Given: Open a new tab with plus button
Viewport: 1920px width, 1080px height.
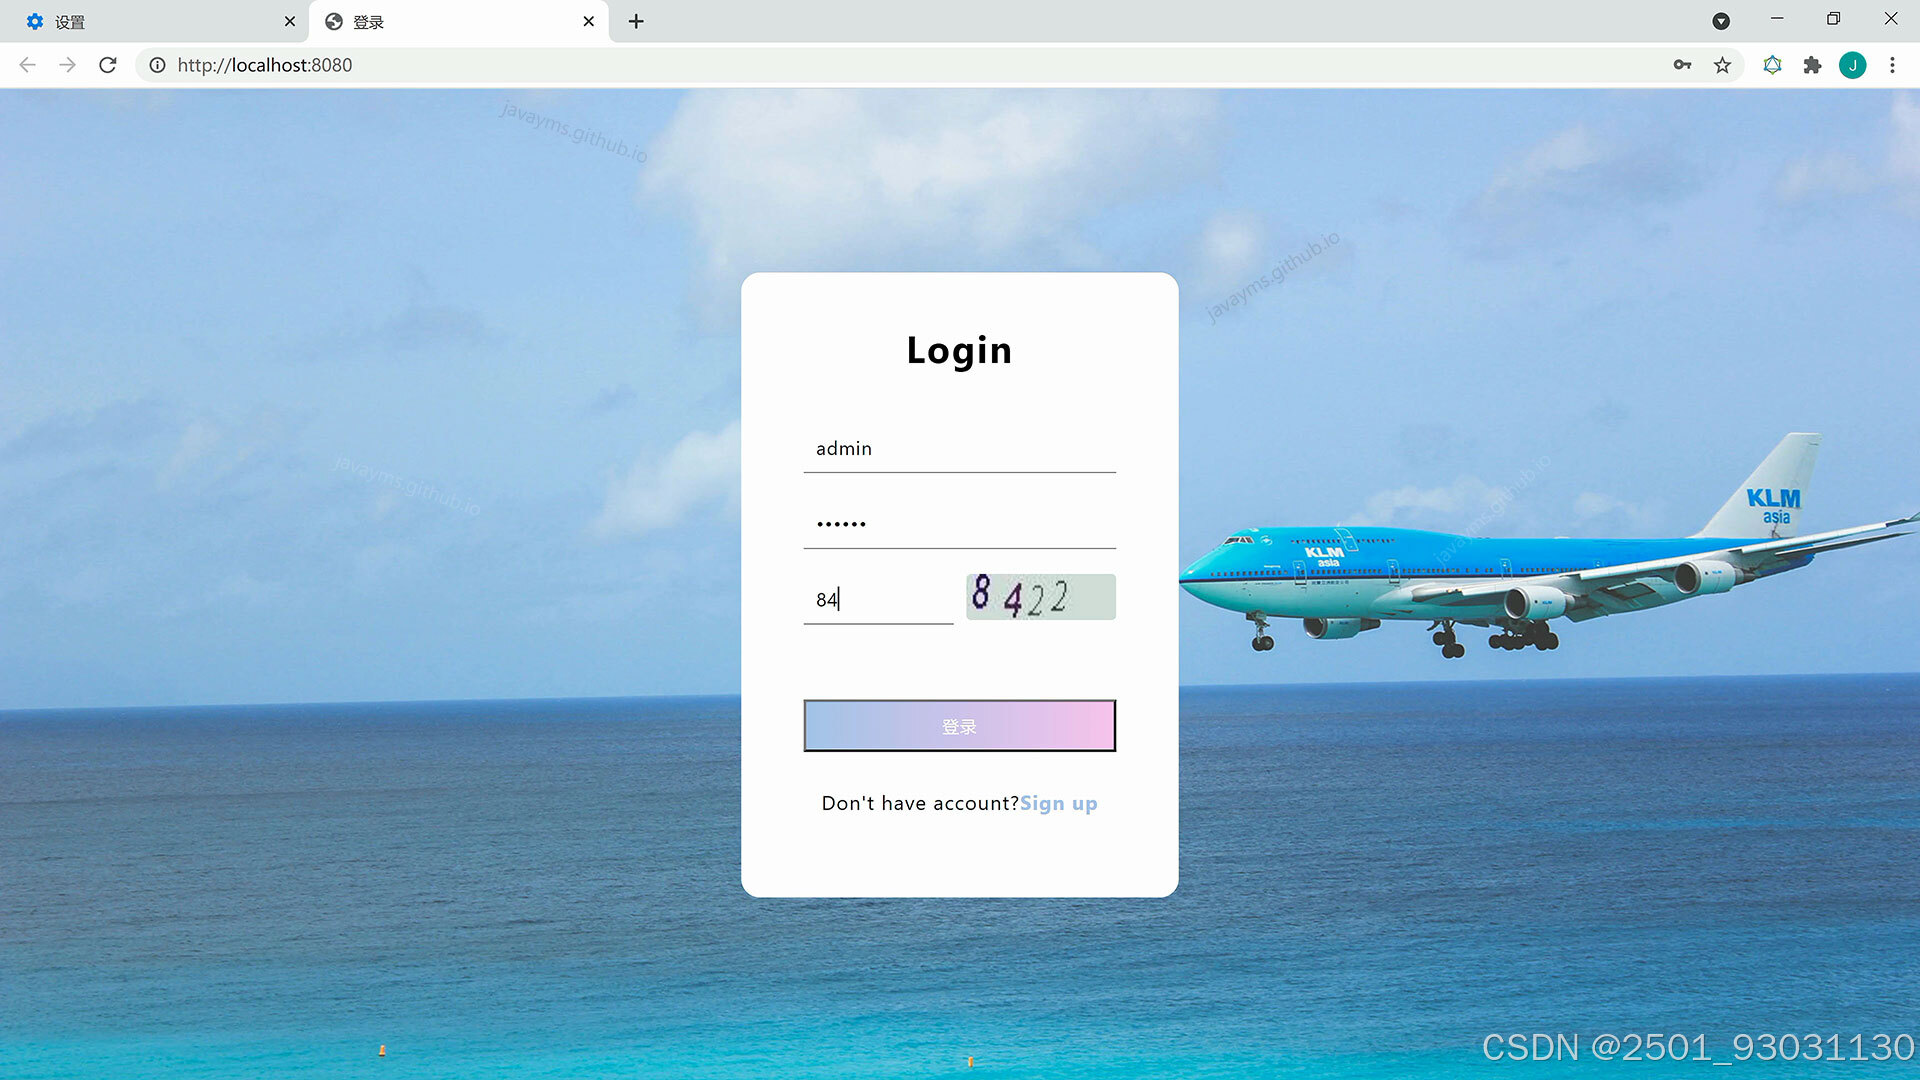Looking at the screenshot, I should tap(636, 21).
